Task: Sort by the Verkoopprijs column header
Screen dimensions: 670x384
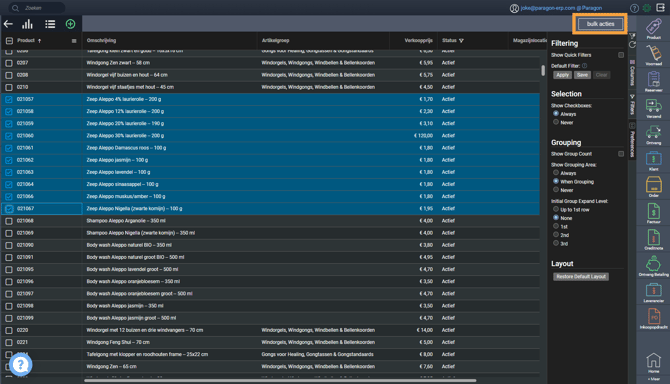Action: tap(419, 41)
